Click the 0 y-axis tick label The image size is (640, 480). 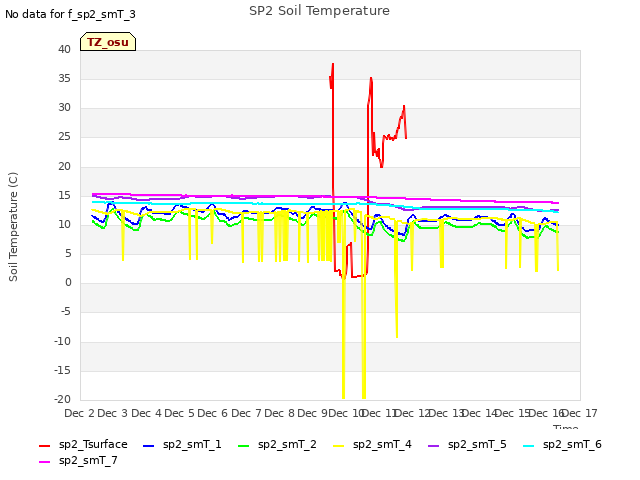coord(68,282)
